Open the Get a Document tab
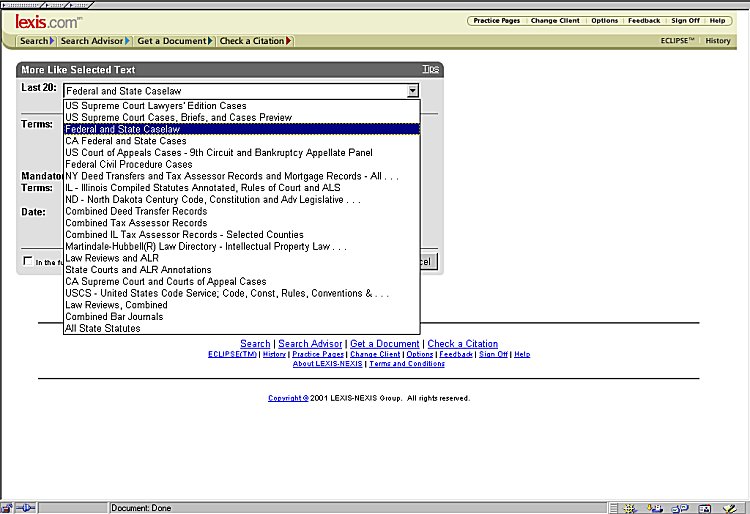Screen dimensions: 750x514 point(174,41)
